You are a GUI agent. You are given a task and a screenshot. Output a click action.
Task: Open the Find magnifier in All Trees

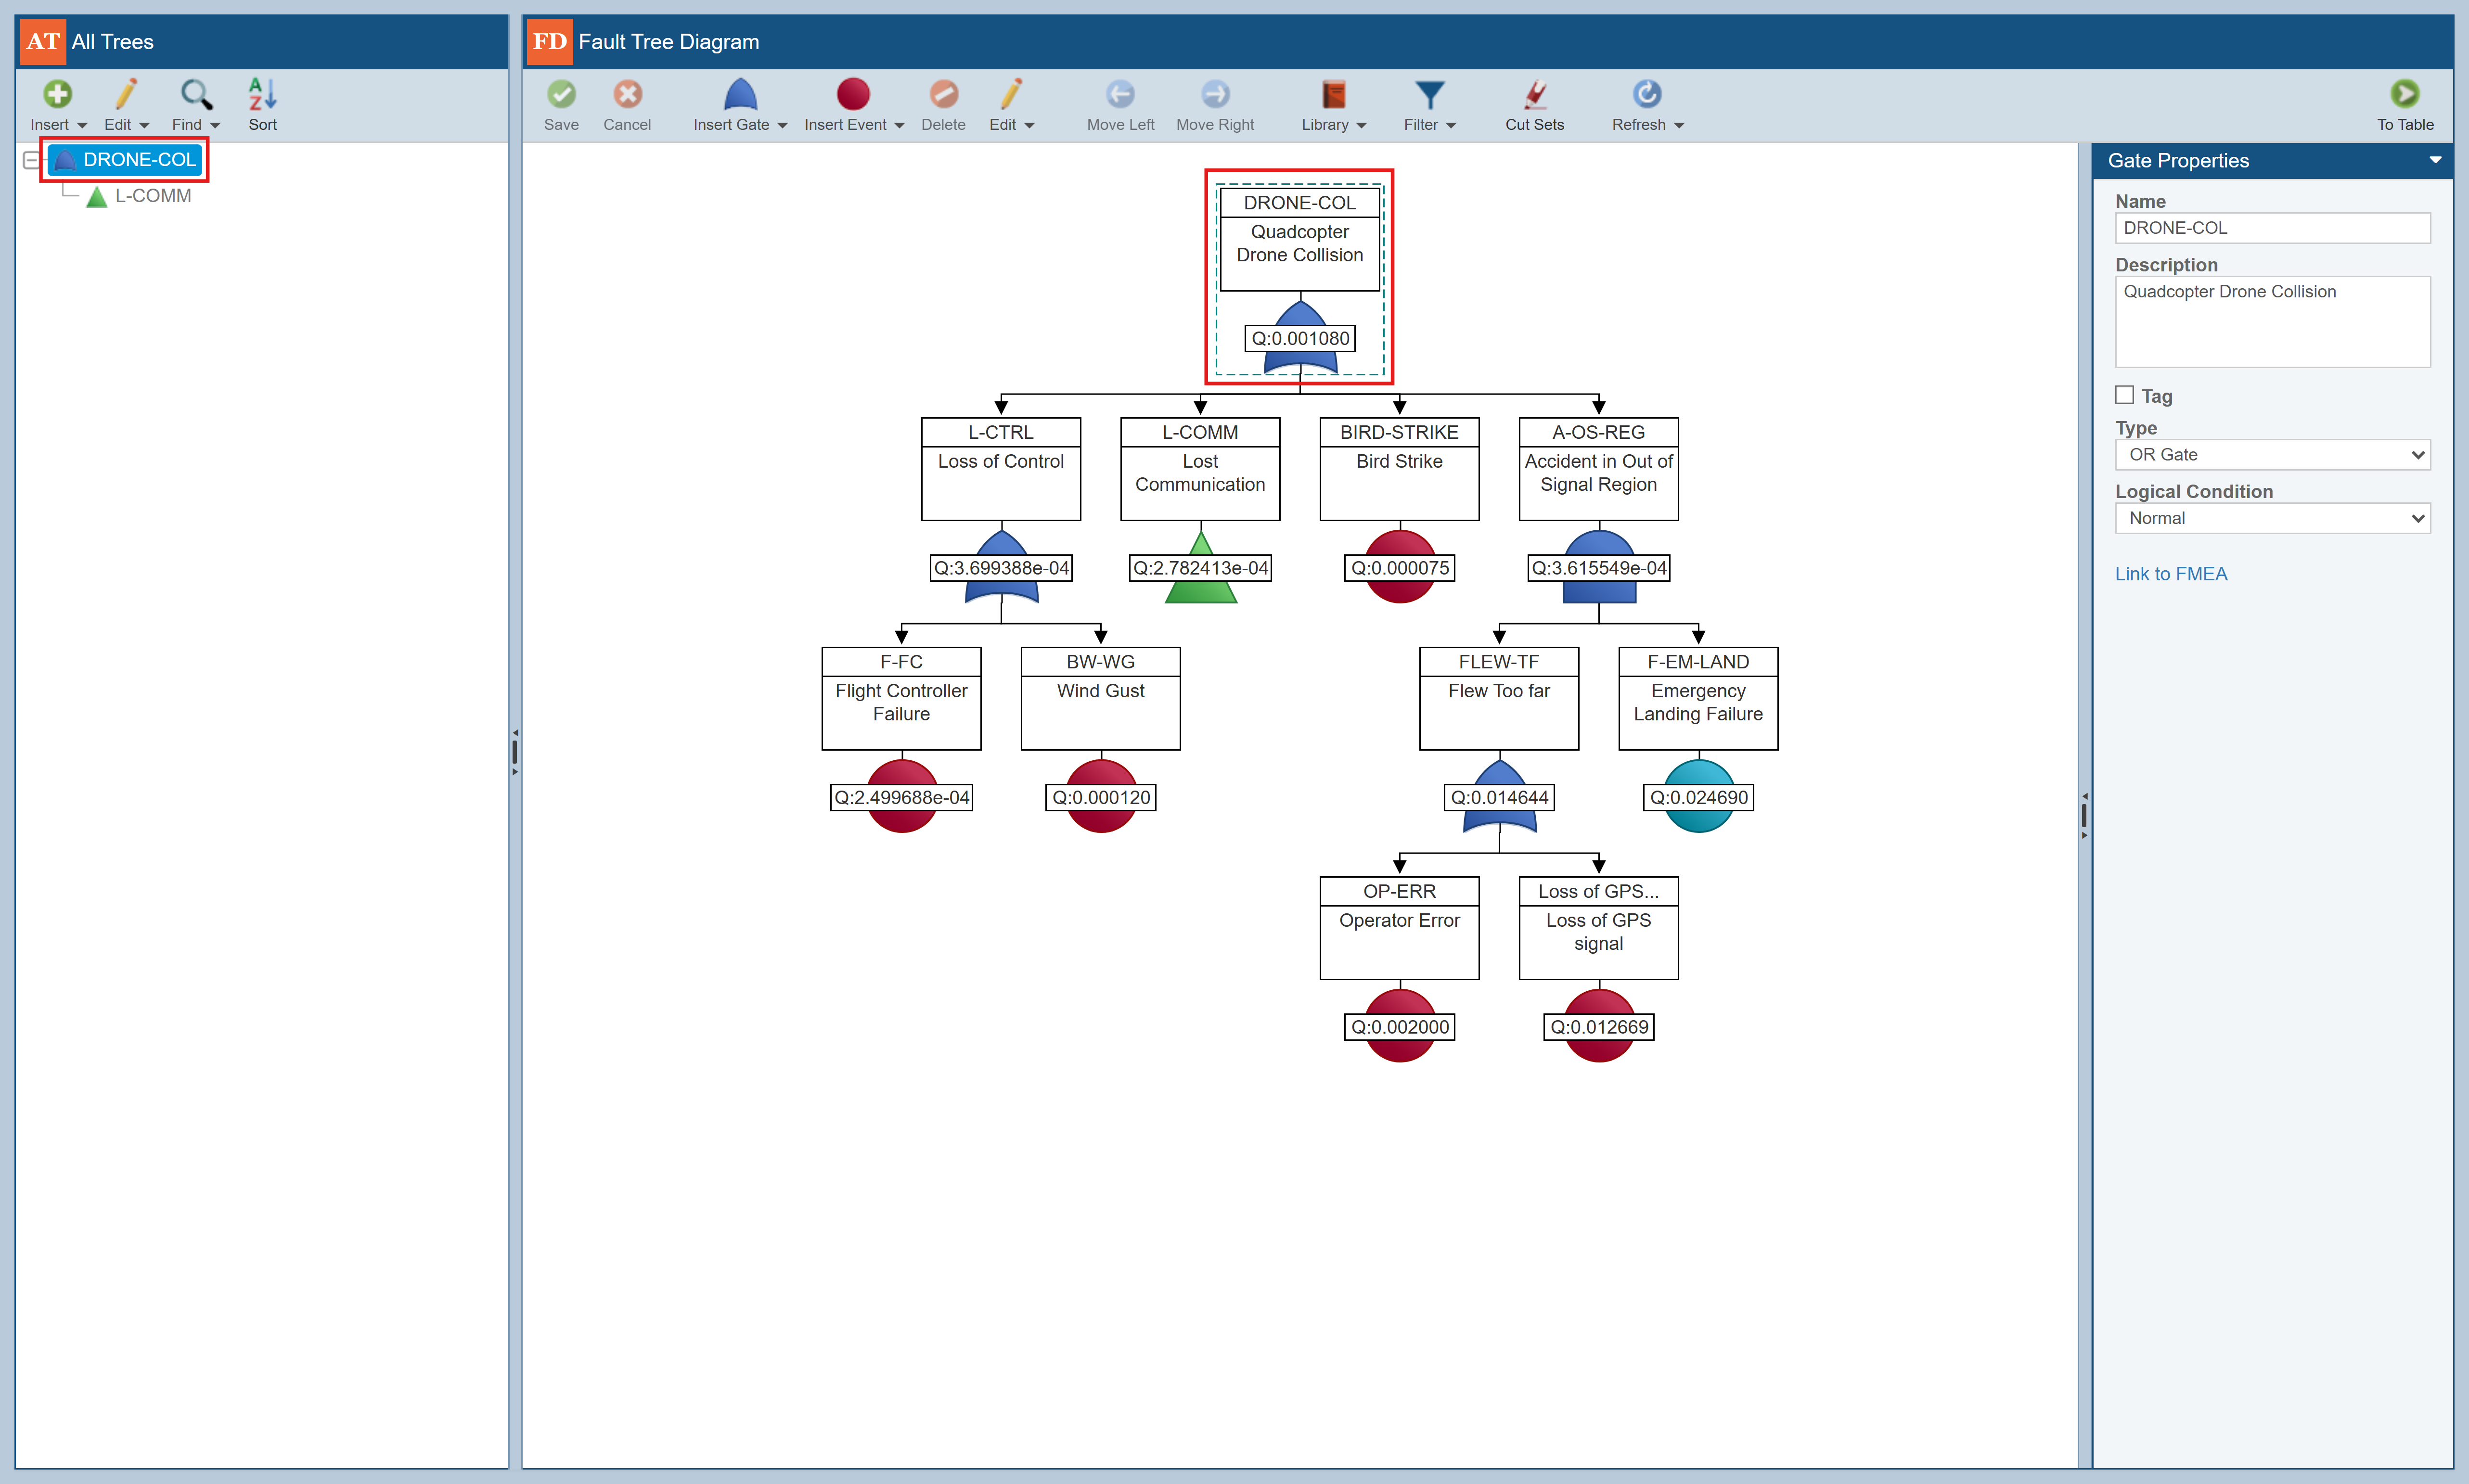pos(195,95)
